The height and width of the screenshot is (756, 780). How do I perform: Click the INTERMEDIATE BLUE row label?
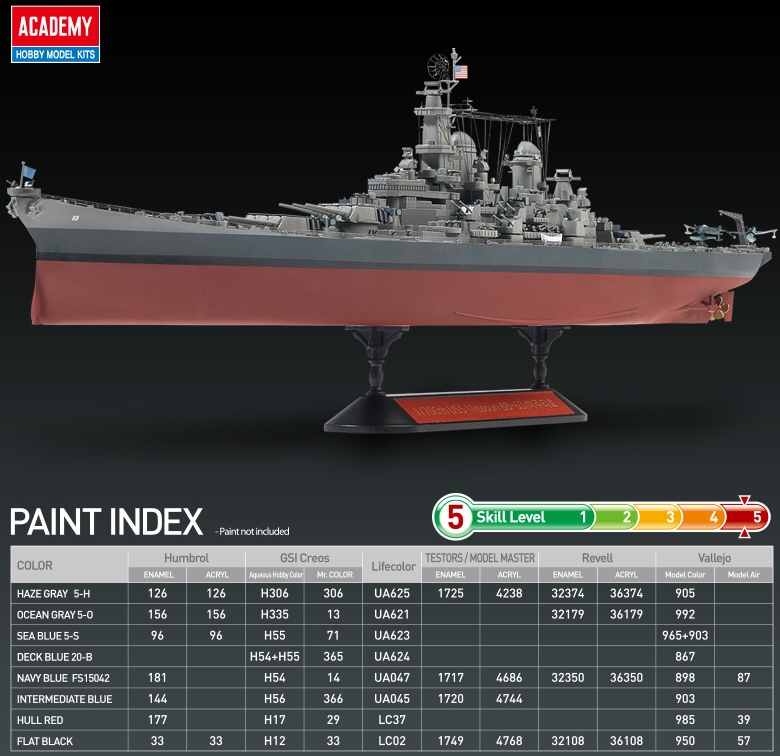pos(64,699)
